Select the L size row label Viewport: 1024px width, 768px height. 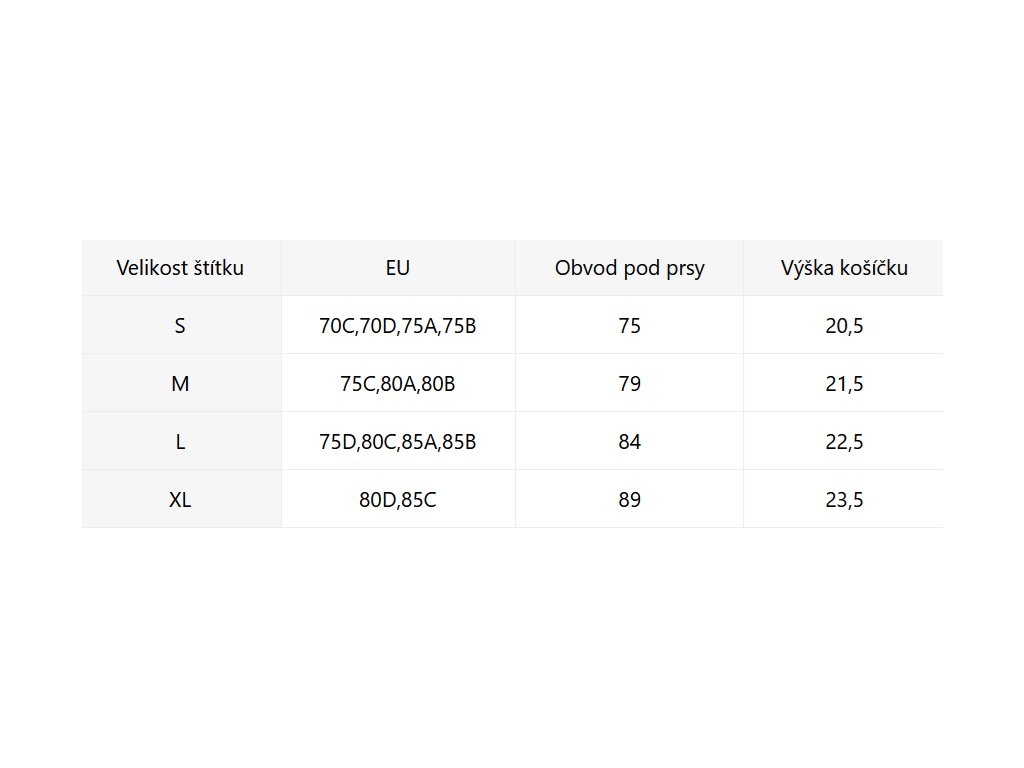[x=180, y=442]
